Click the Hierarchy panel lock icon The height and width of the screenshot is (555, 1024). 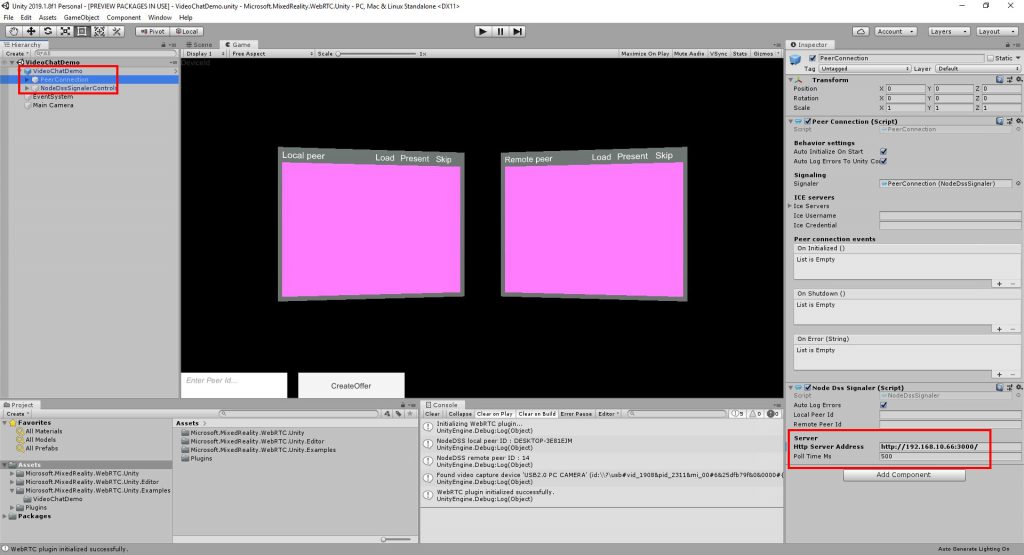[x=163, y=45]
